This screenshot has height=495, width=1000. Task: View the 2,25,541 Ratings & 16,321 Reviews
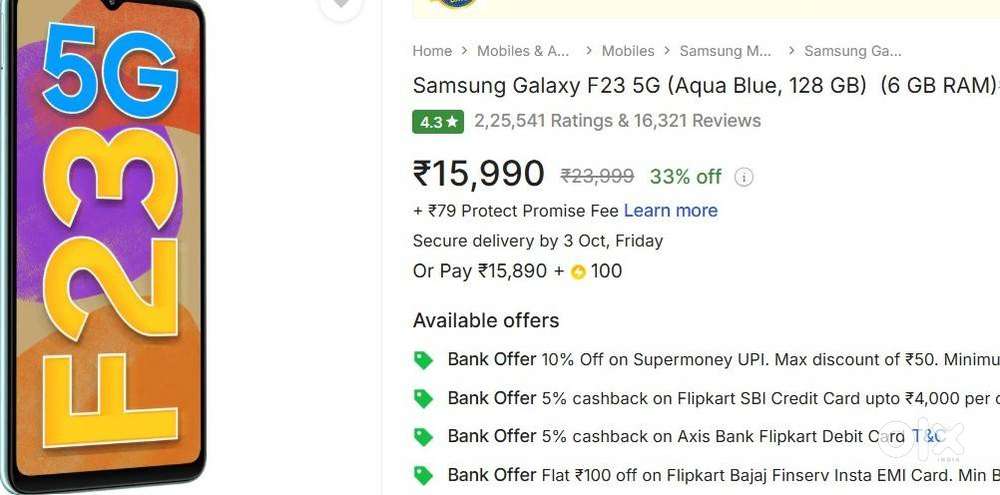coord(617,121)
